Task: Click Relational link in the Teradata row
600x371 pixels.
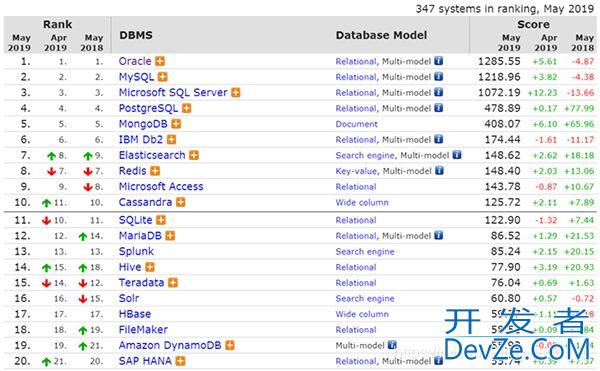Action: [x=356, y=283]
